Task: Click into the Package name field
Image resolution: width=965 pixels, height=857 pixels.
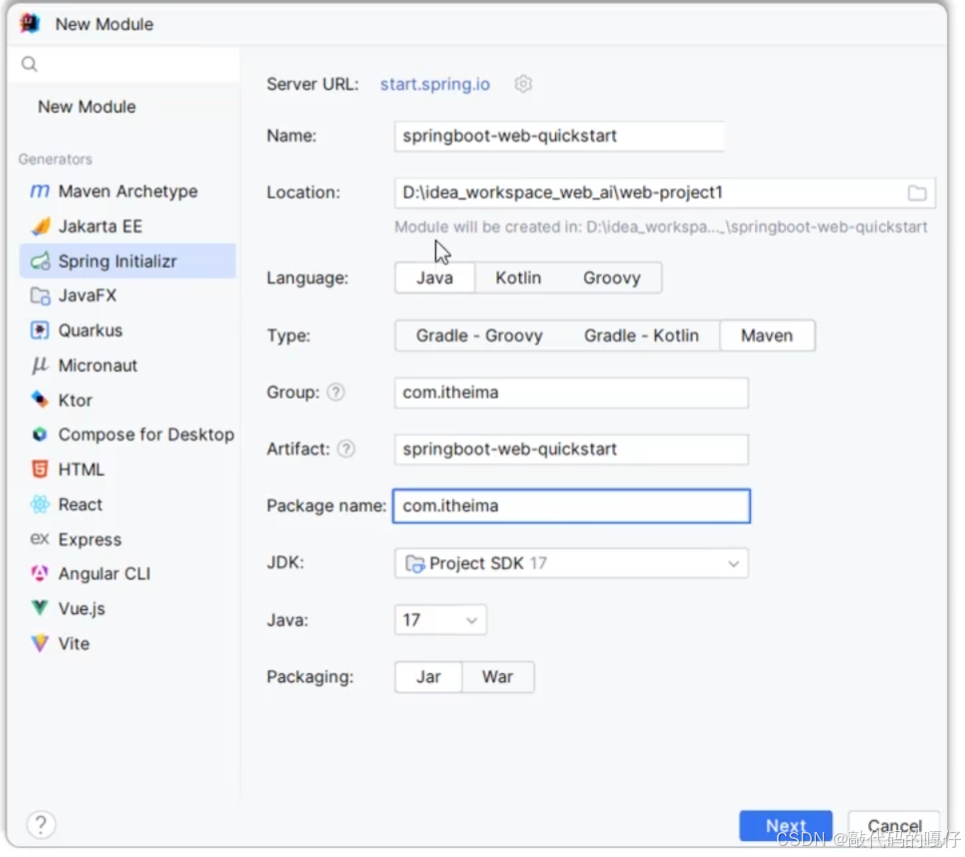Action: (571, 506)
